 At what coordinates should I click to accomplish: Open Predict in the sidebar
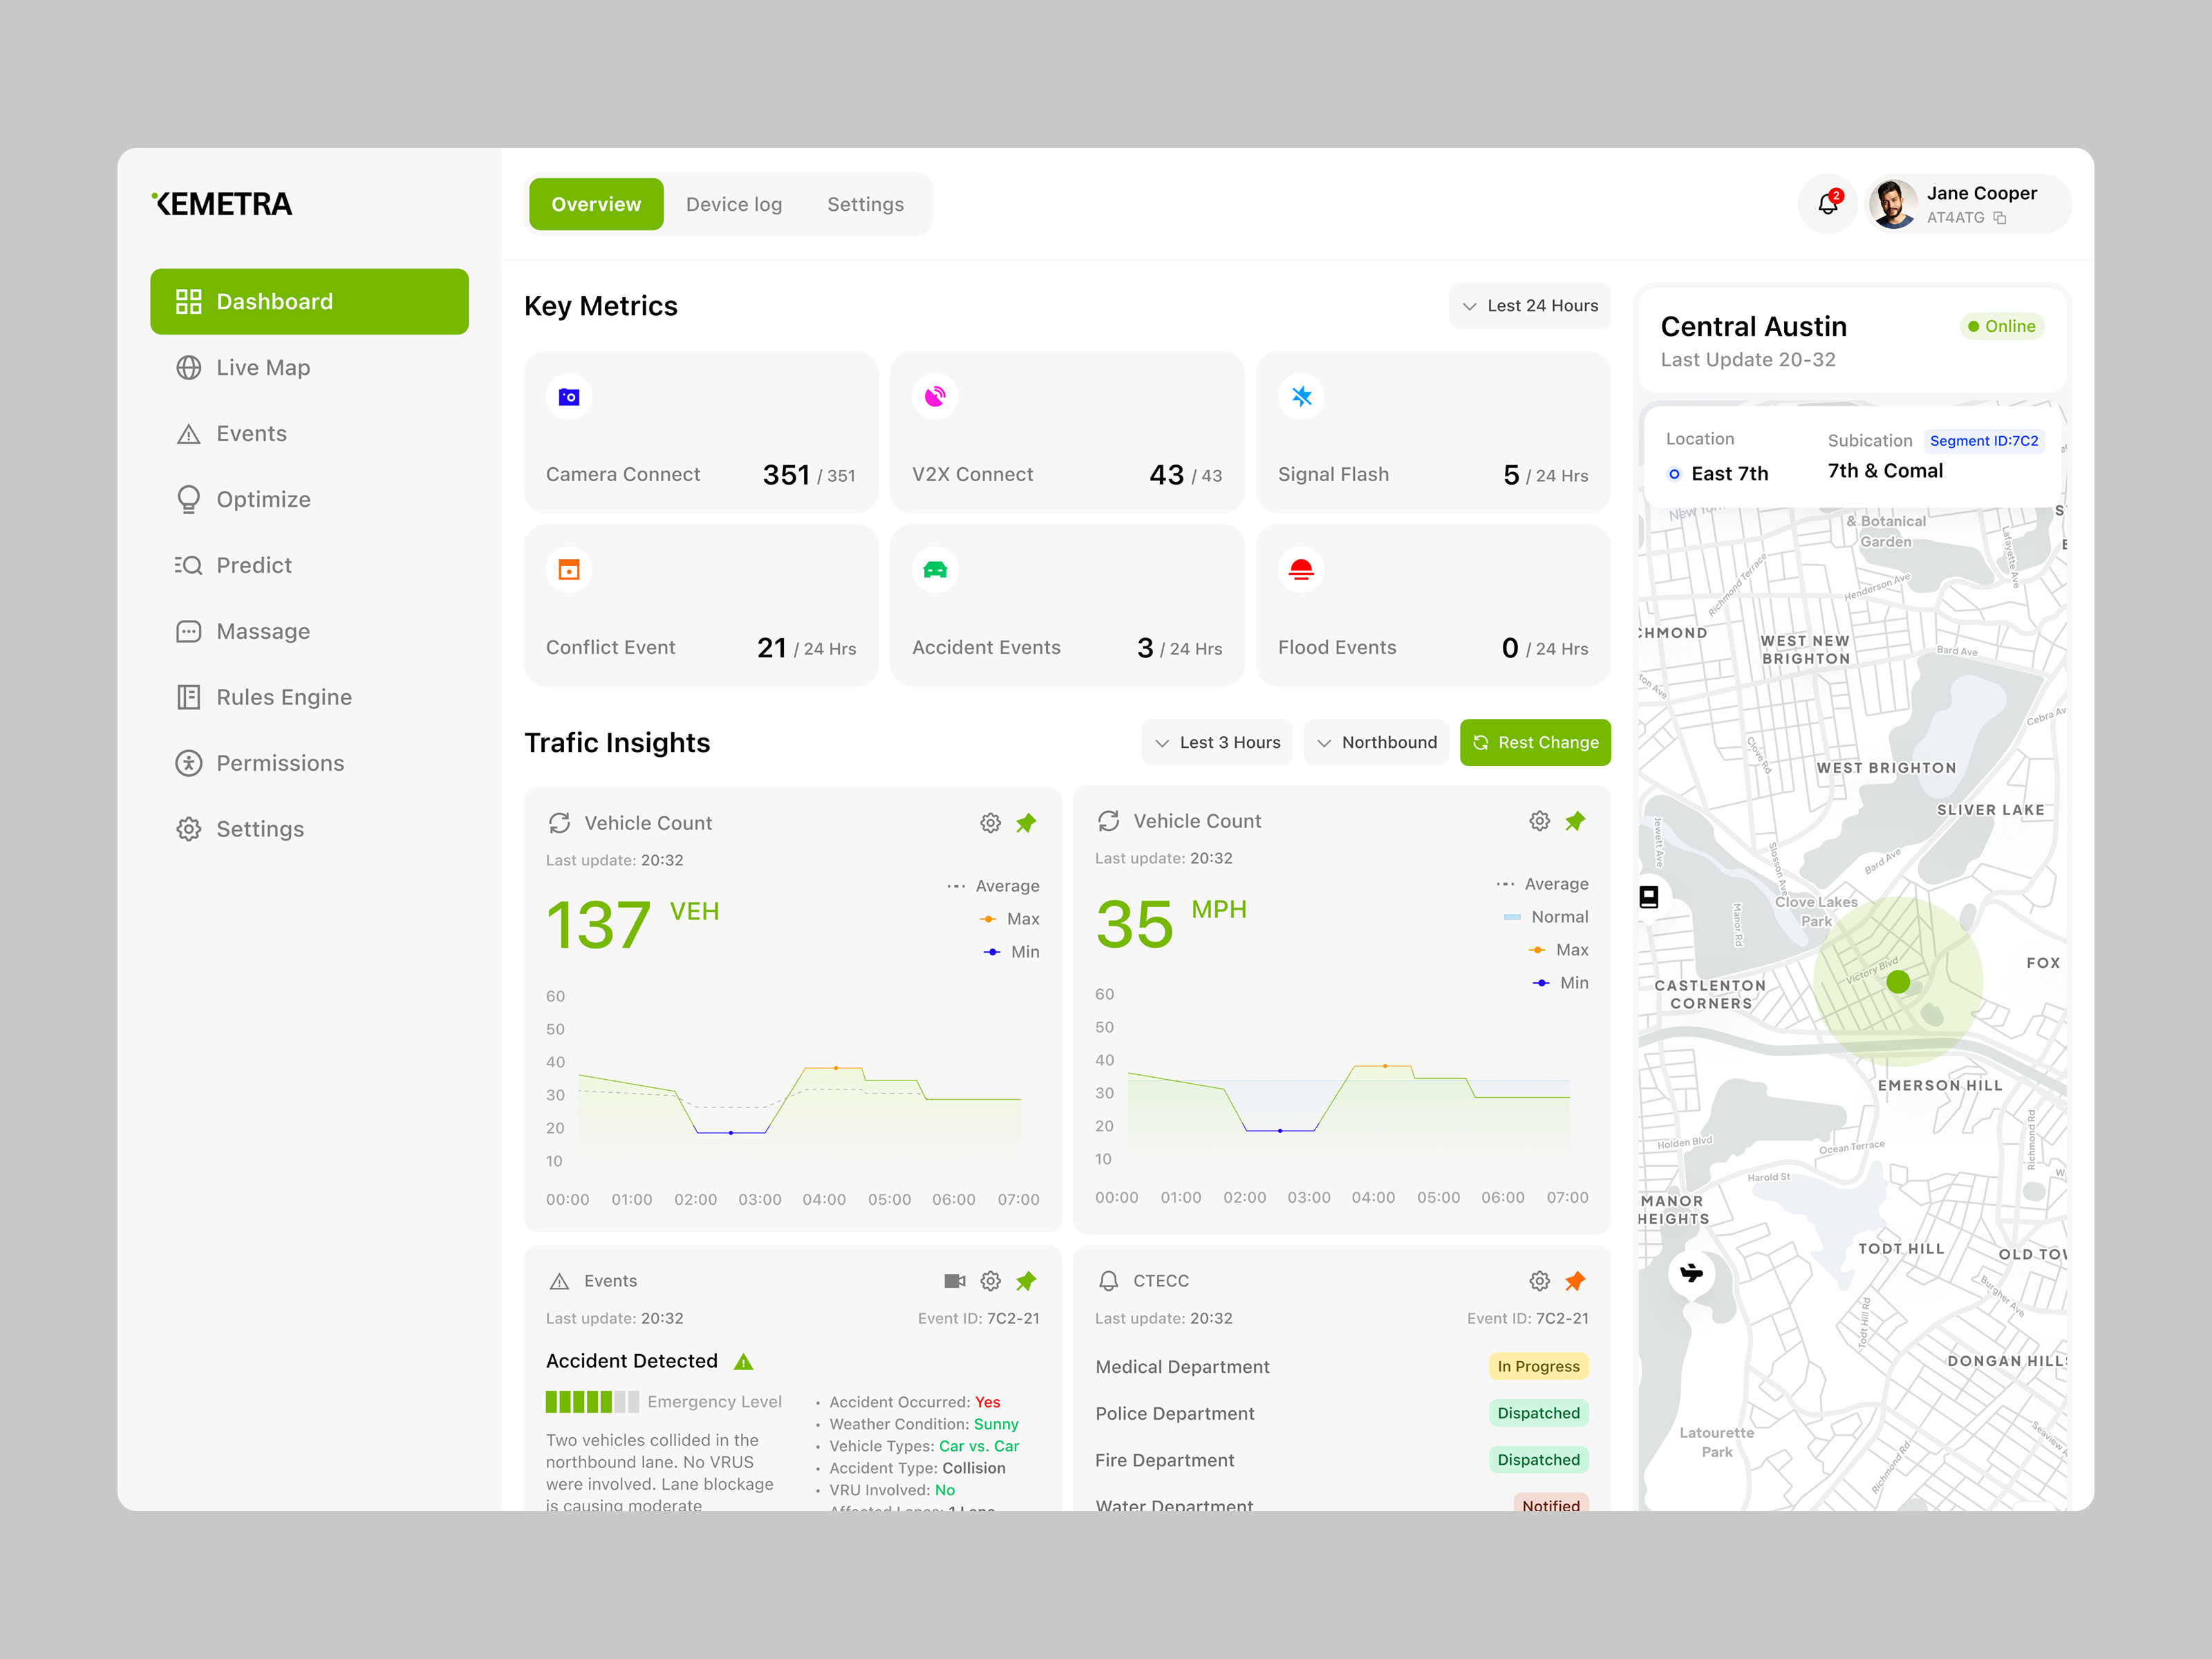coord(309,566)
